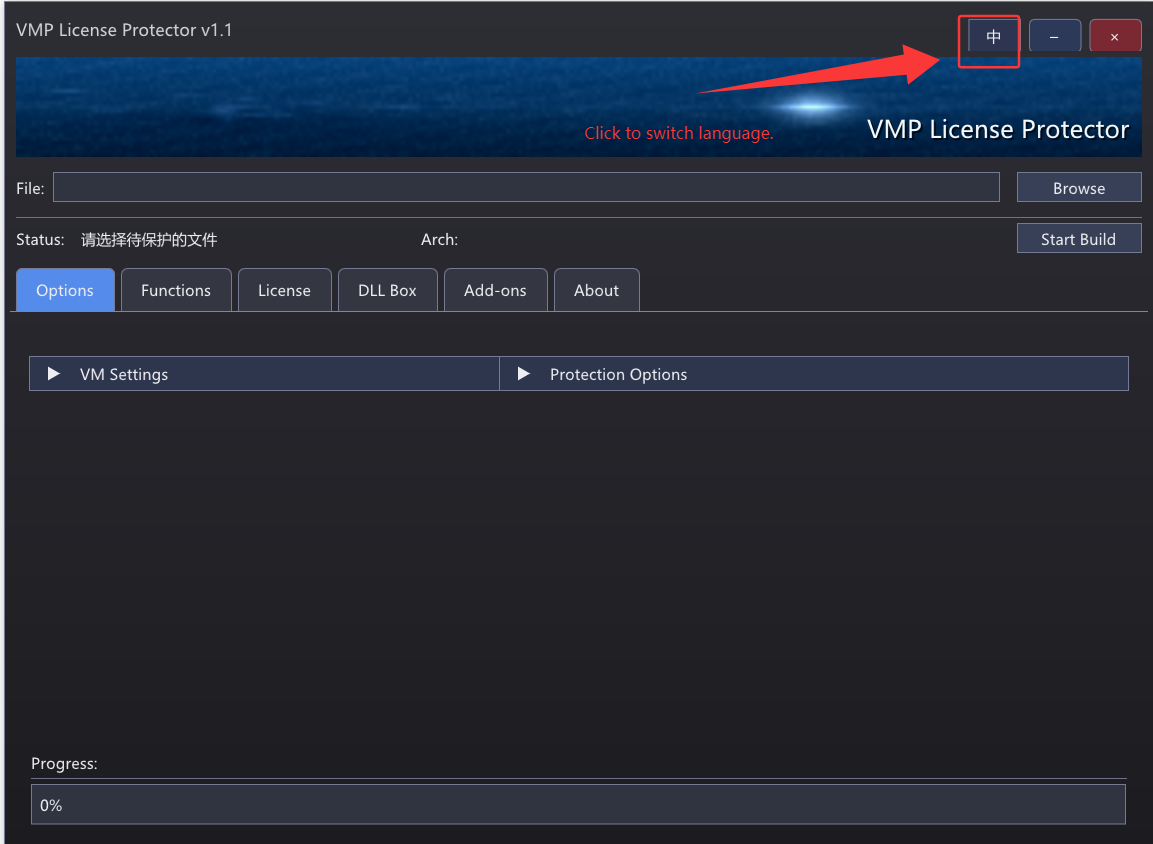Open the License tab
Image resolution: width=1153 pixels, height=844 pixels.
click(x=284, y=290)
